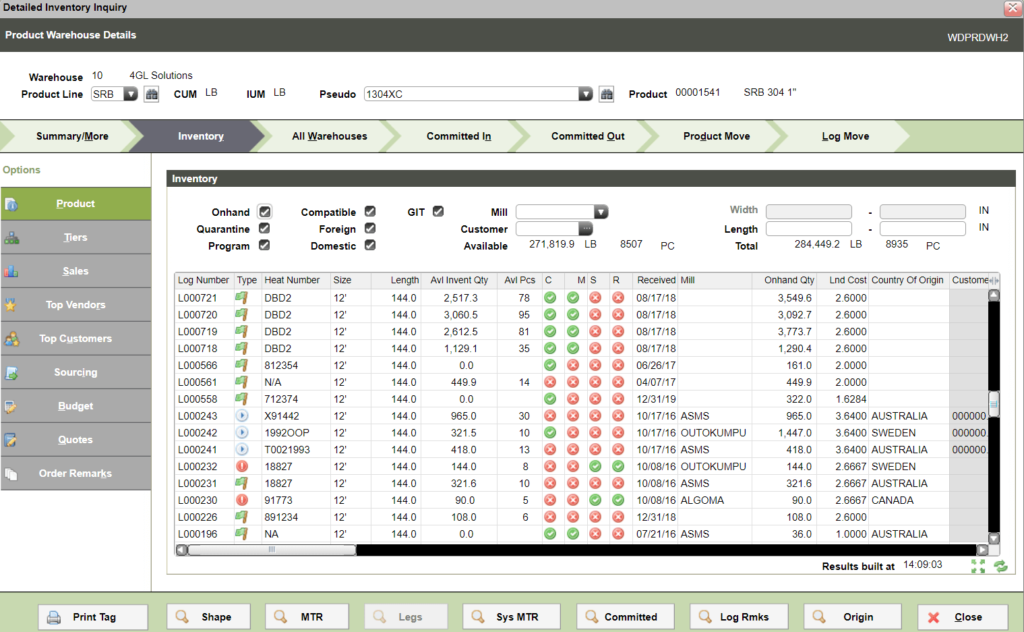Click the Length minimum input field
Image resolution: width=1024 pixels, height=632 pixels.
point(808,229)
